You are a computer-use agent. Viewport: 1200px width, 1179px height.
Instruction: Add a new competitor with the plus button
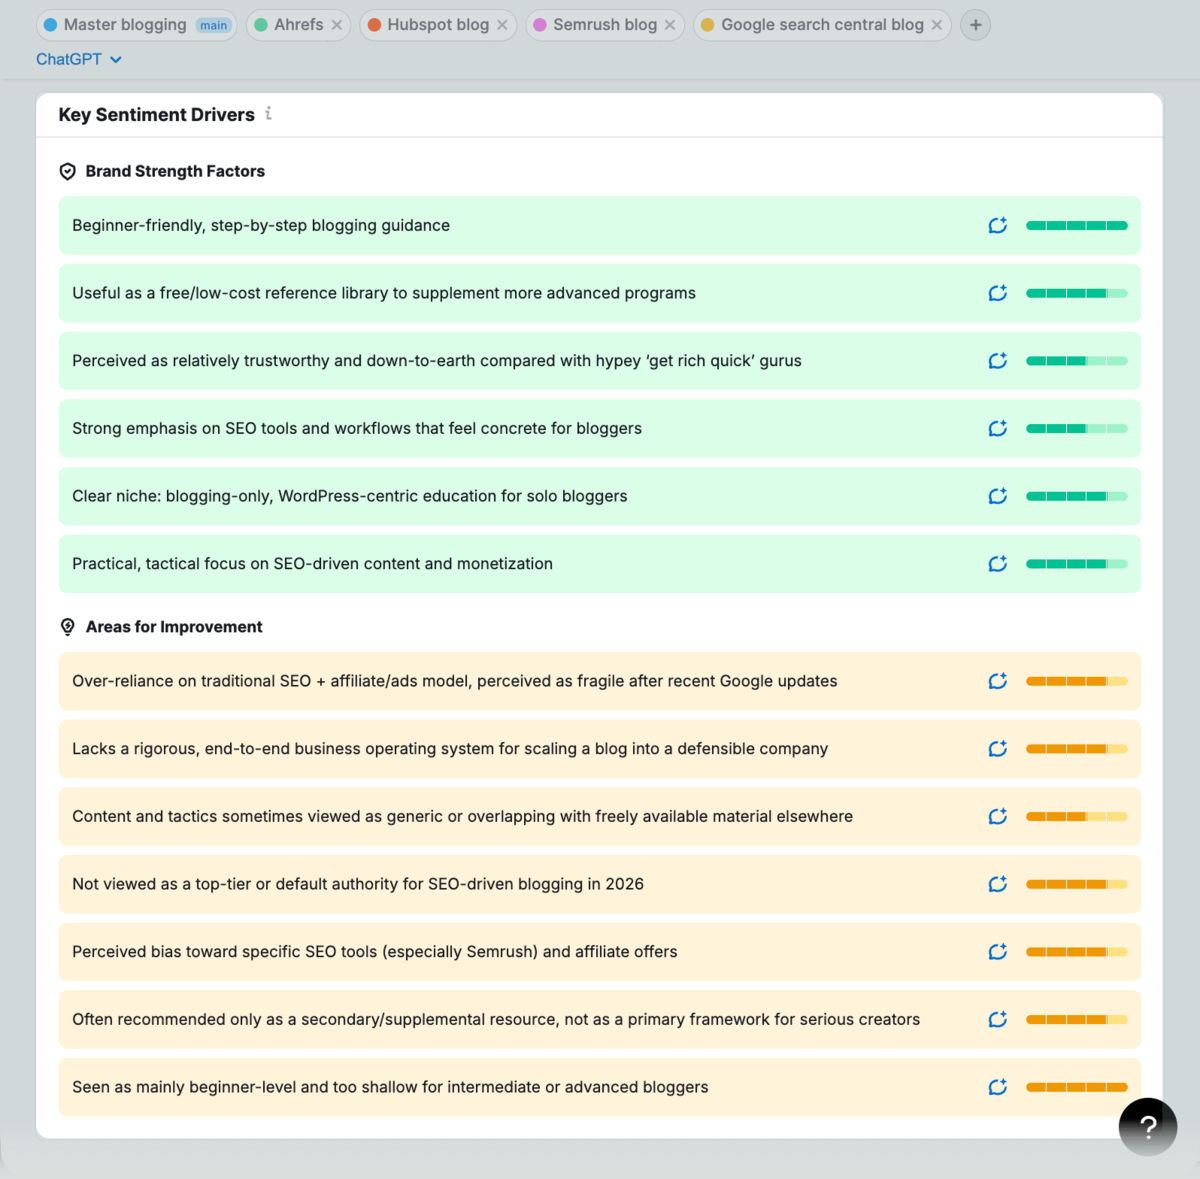975,25
